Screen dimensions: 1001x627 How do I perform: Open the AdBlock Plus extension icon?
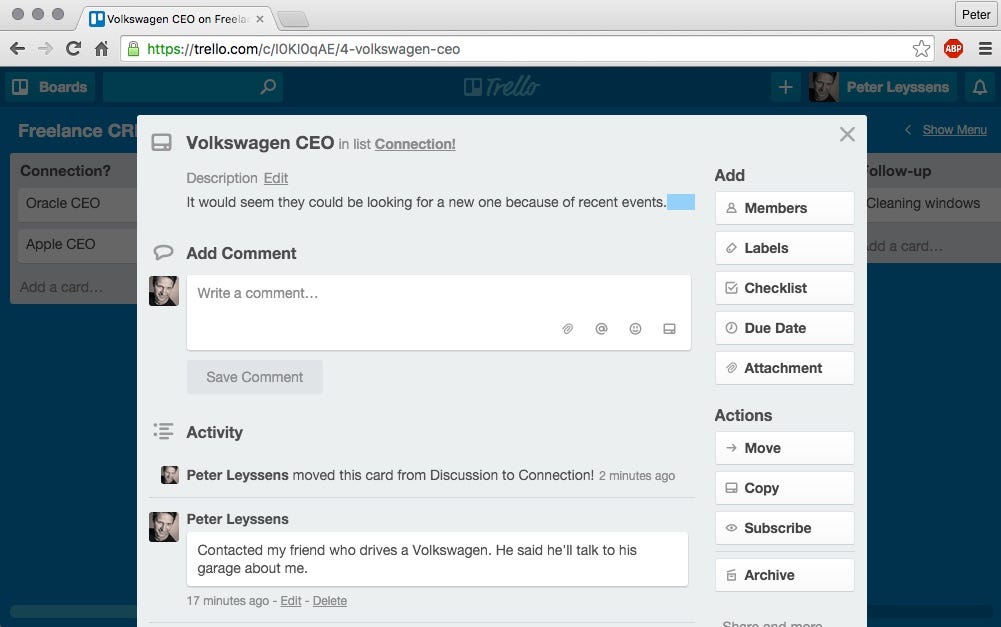[953, 49]
